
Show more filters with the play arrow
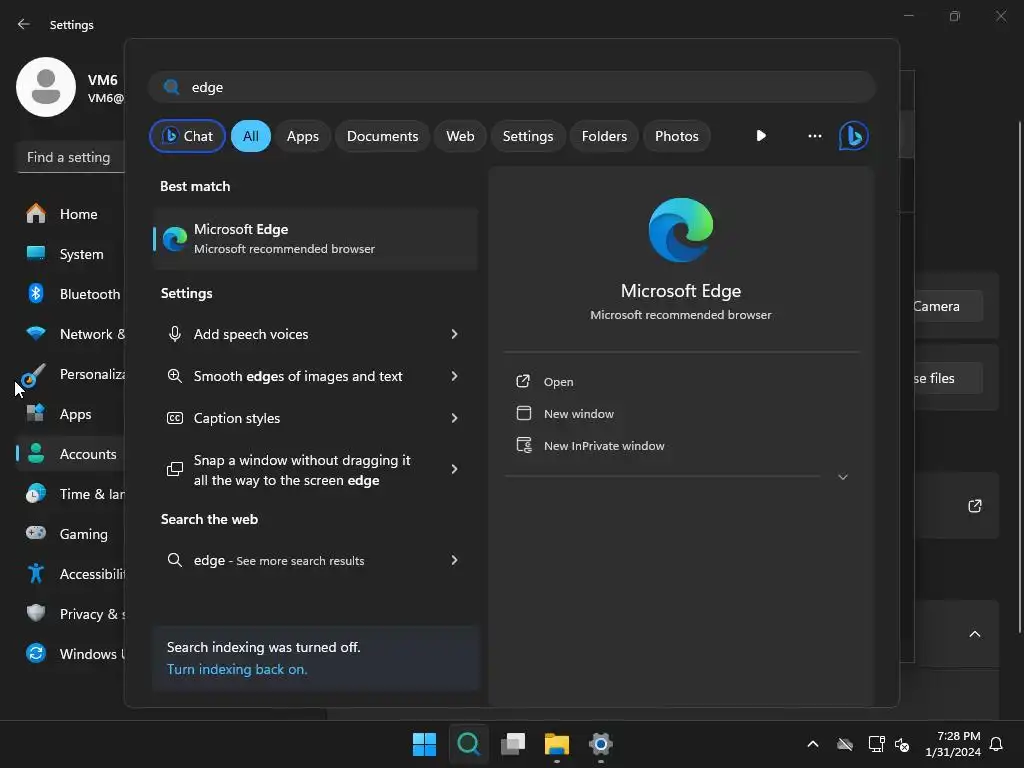coord(760,136)
